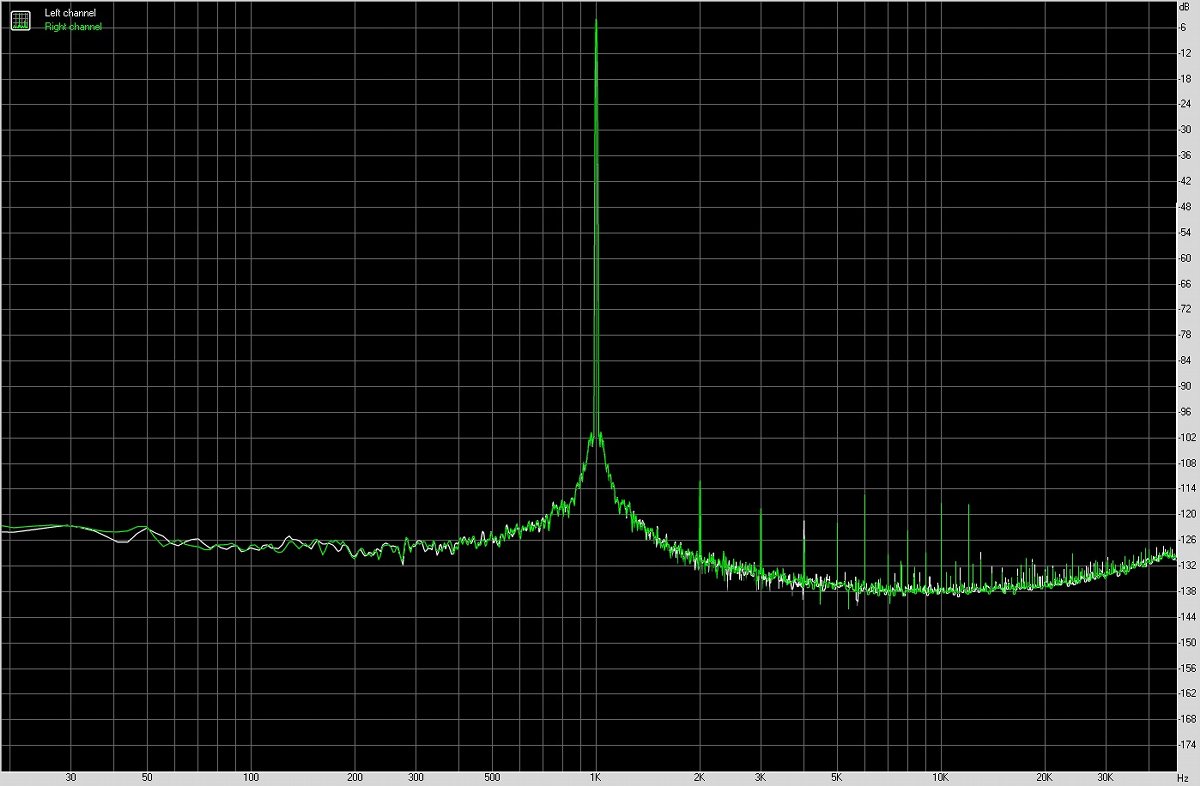Select the Left channel legend label
The height and width of the screenshot is (786, 1200).
coord(70,13)
